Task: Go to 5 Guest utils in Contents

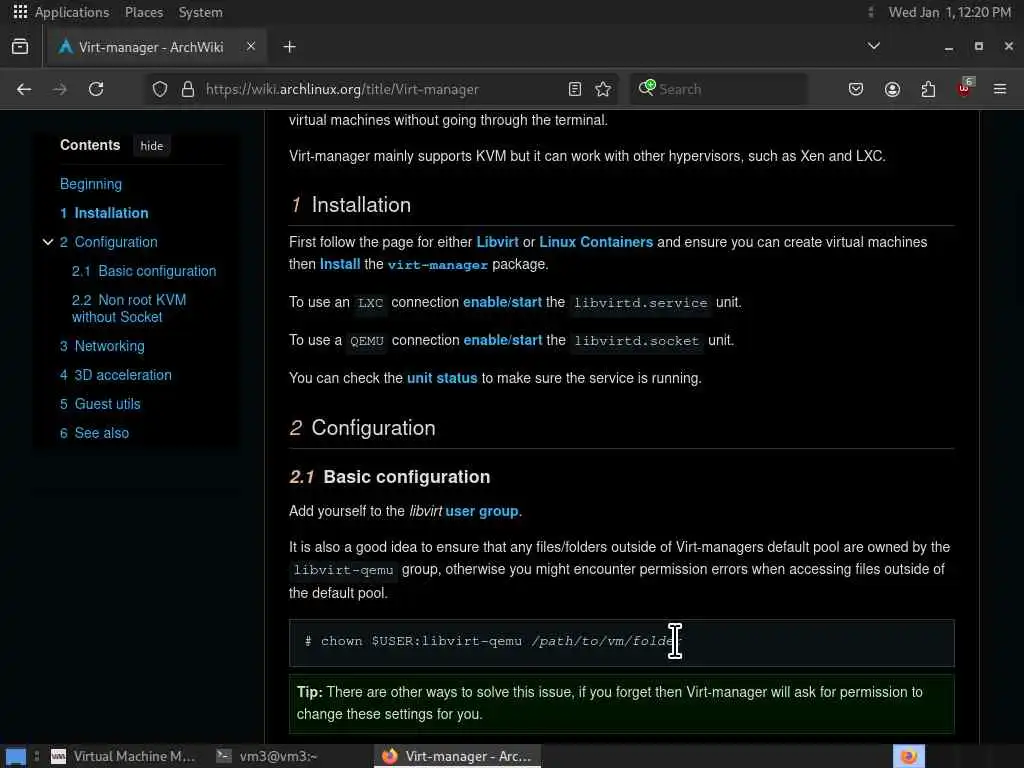Action: (x=100, y=404)
